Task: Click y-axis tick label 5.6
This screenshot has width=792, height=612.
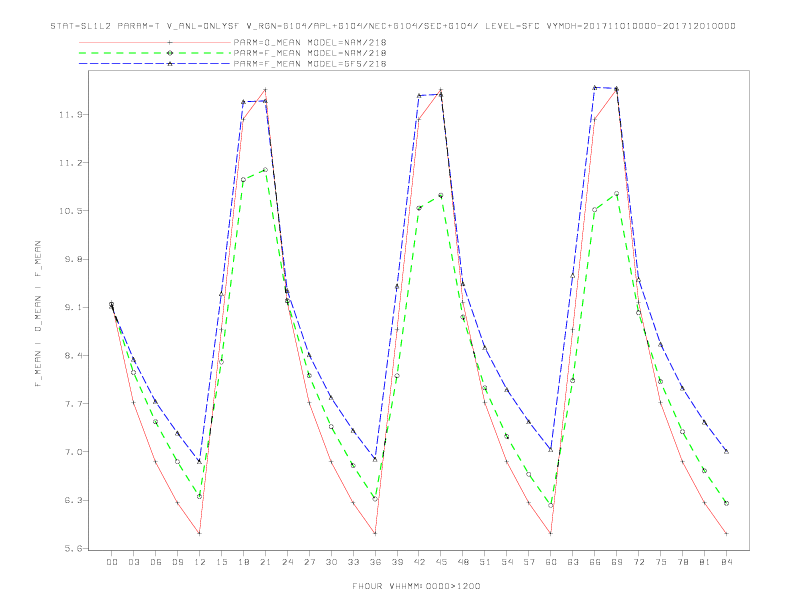Action: [73, 548]
